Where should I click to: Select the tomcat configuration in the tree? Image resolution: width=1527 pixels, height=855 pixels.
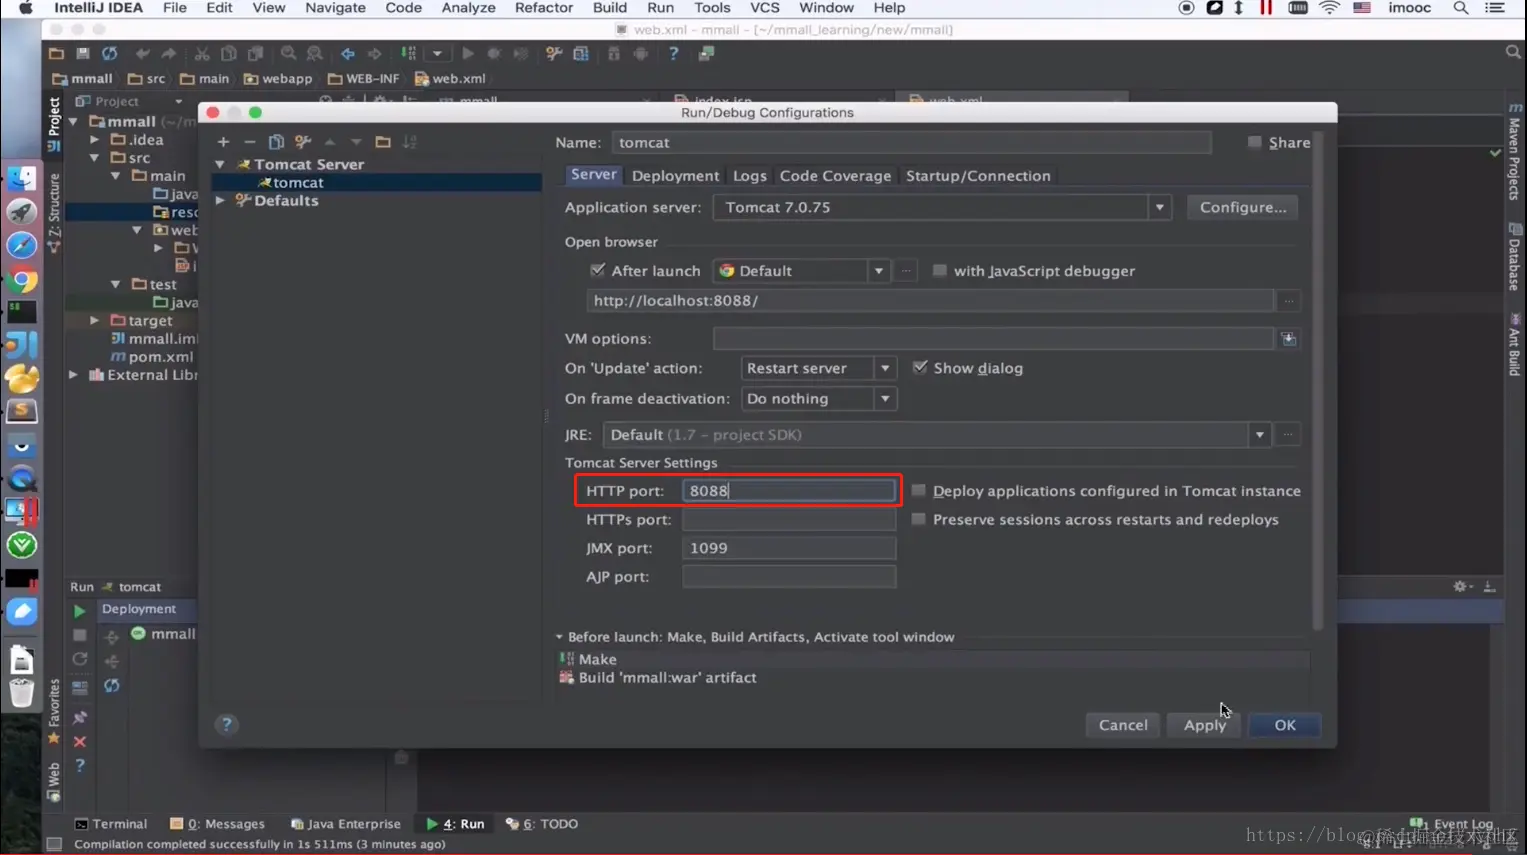coord(377,182)
